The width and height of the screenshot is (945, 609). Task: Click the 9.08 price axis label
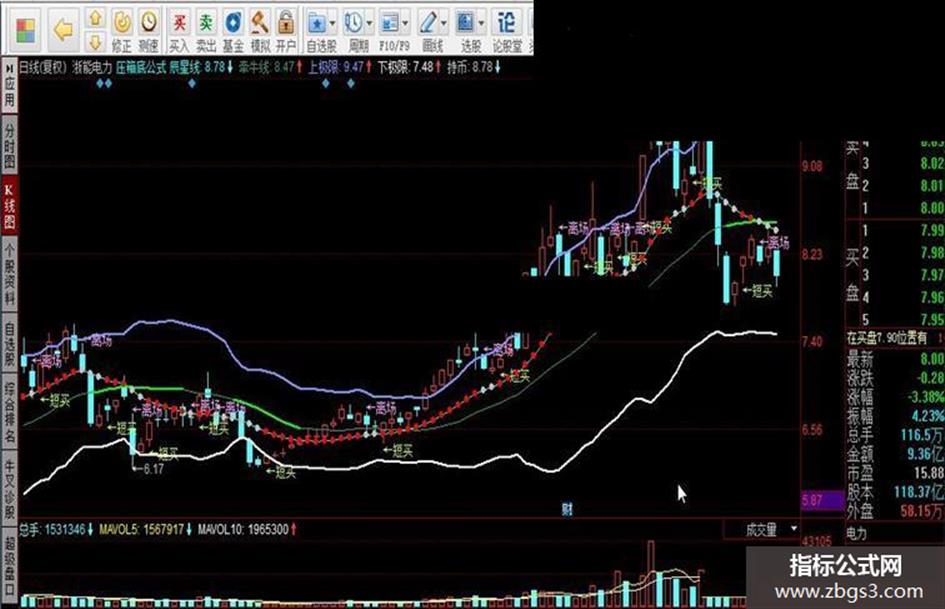tap(812, 166)
